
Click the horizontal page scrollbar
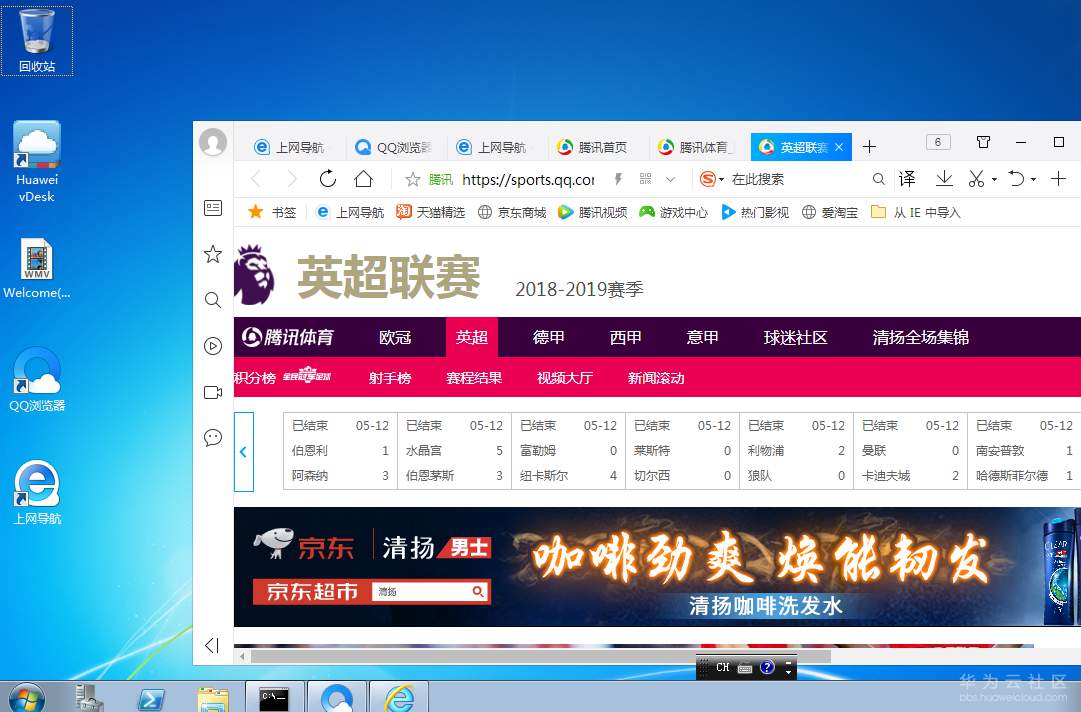point(540,656)
